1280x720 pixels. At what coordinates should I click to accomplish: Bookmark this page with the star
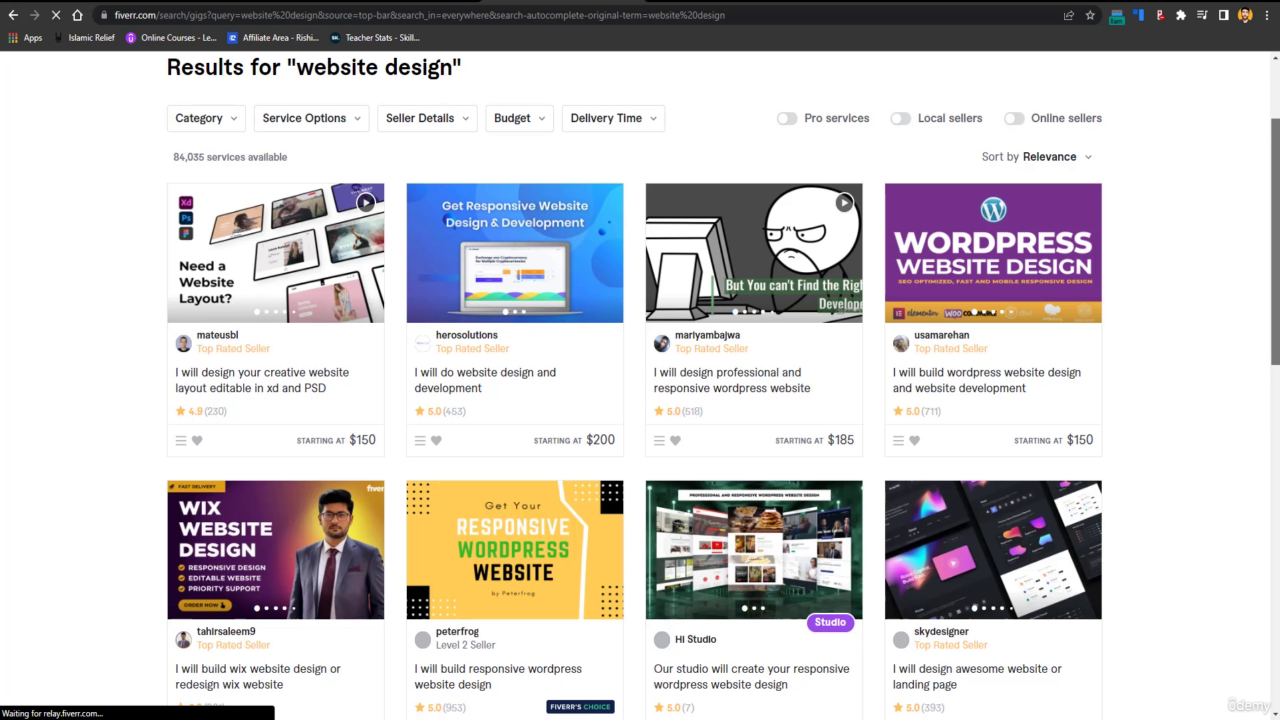1090,15
